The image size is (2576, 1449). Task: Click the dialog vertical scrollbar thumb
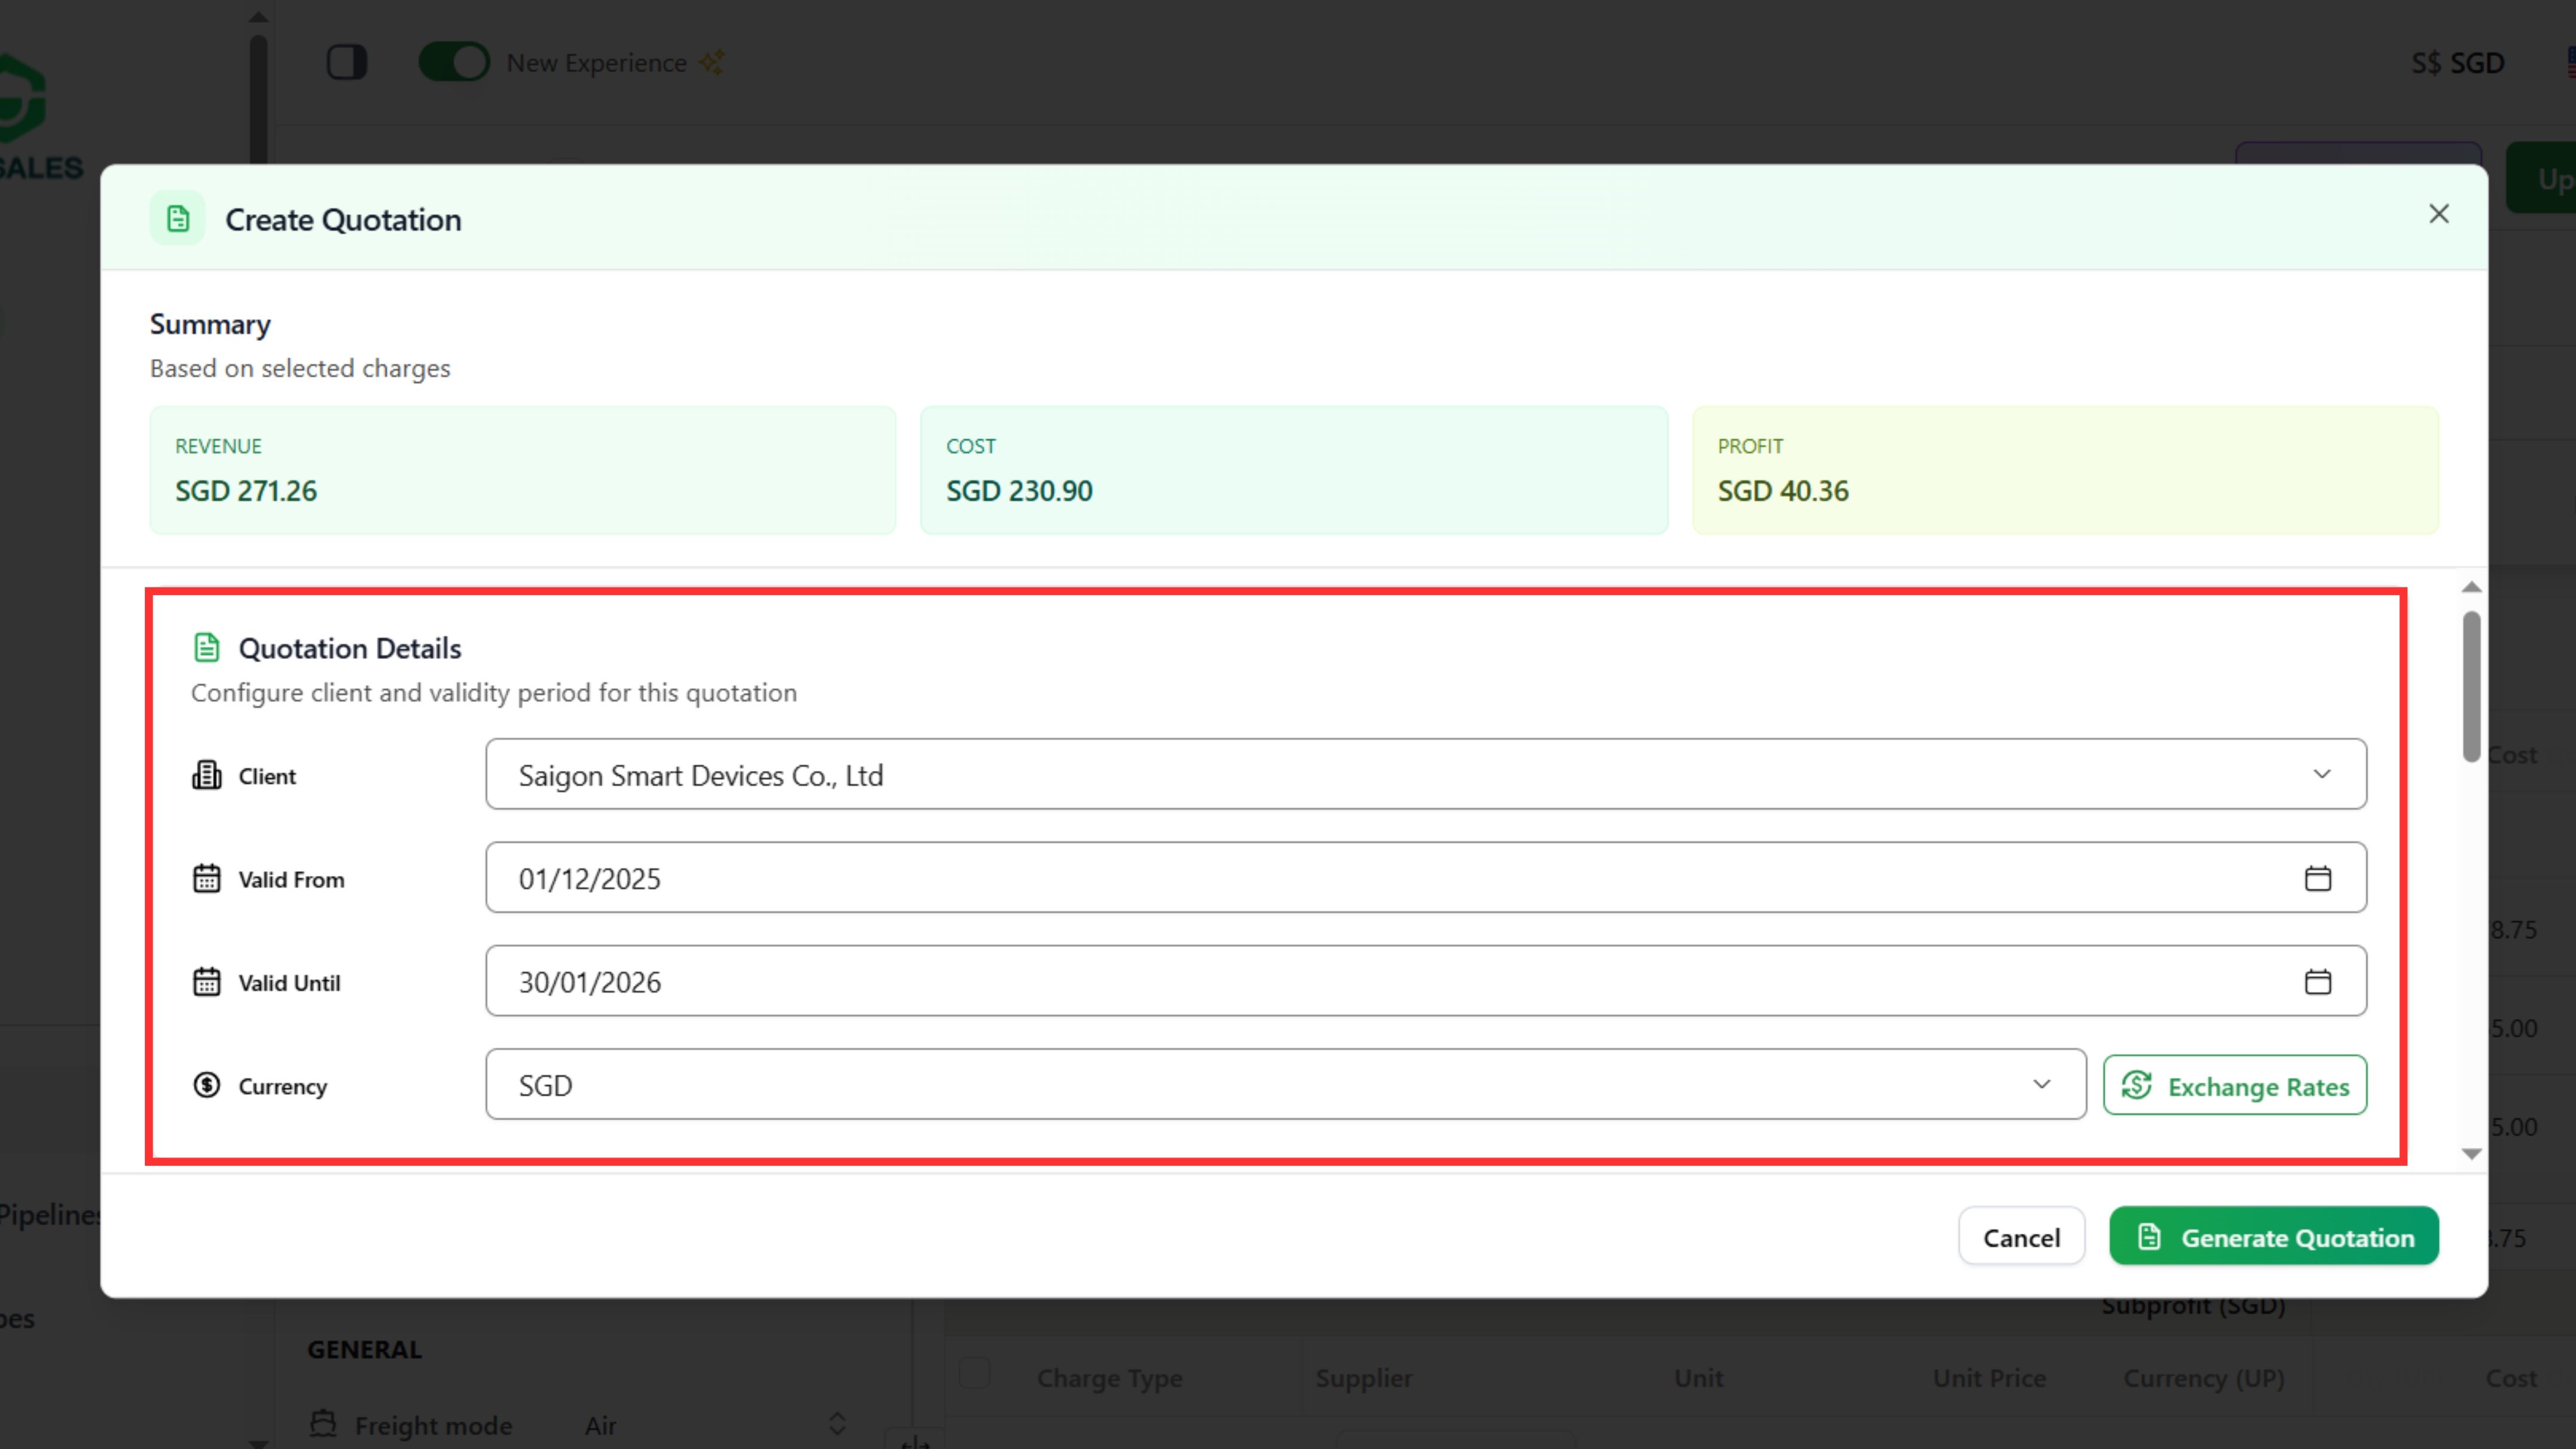click(x=2471, y=687)
